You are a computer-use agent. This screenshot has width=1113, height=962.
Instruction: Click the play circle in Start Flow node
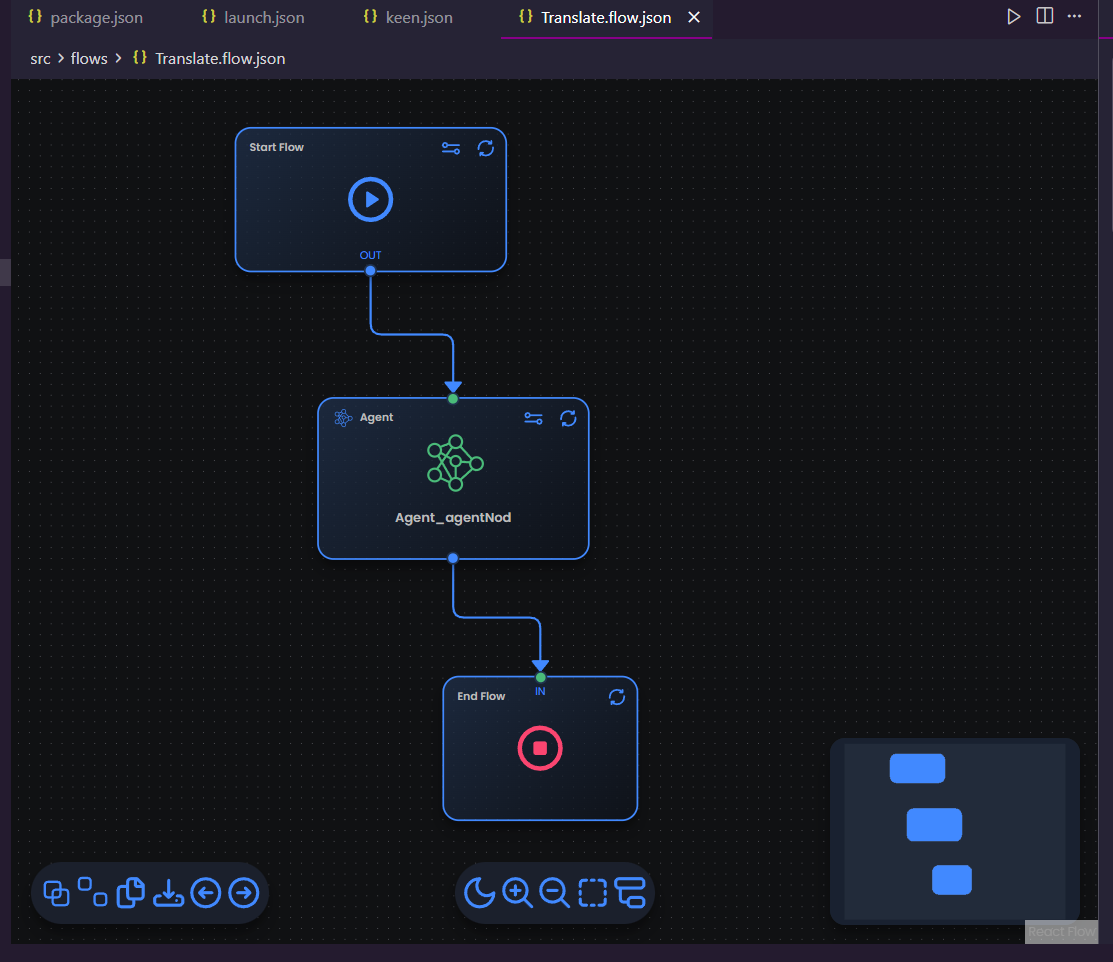371,199
